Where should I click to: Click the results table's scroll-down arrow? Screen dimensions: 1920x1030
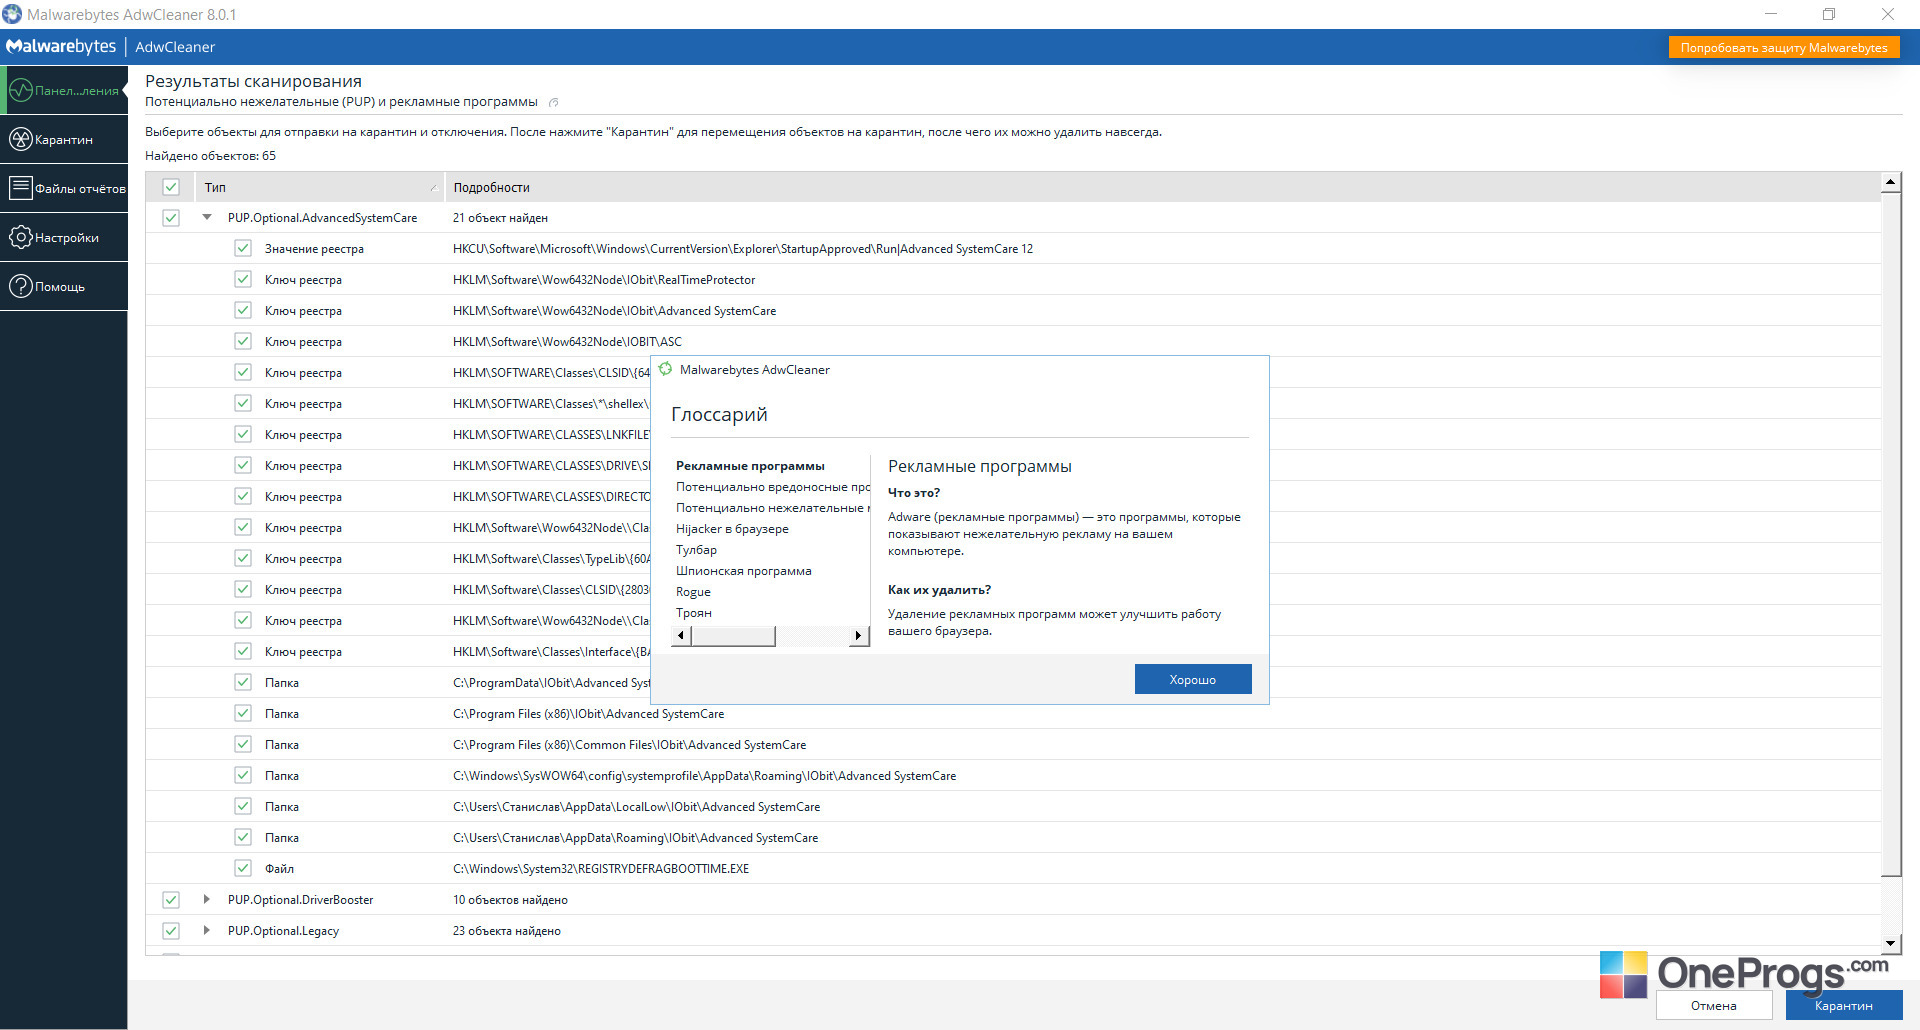tap(1890, 943)
